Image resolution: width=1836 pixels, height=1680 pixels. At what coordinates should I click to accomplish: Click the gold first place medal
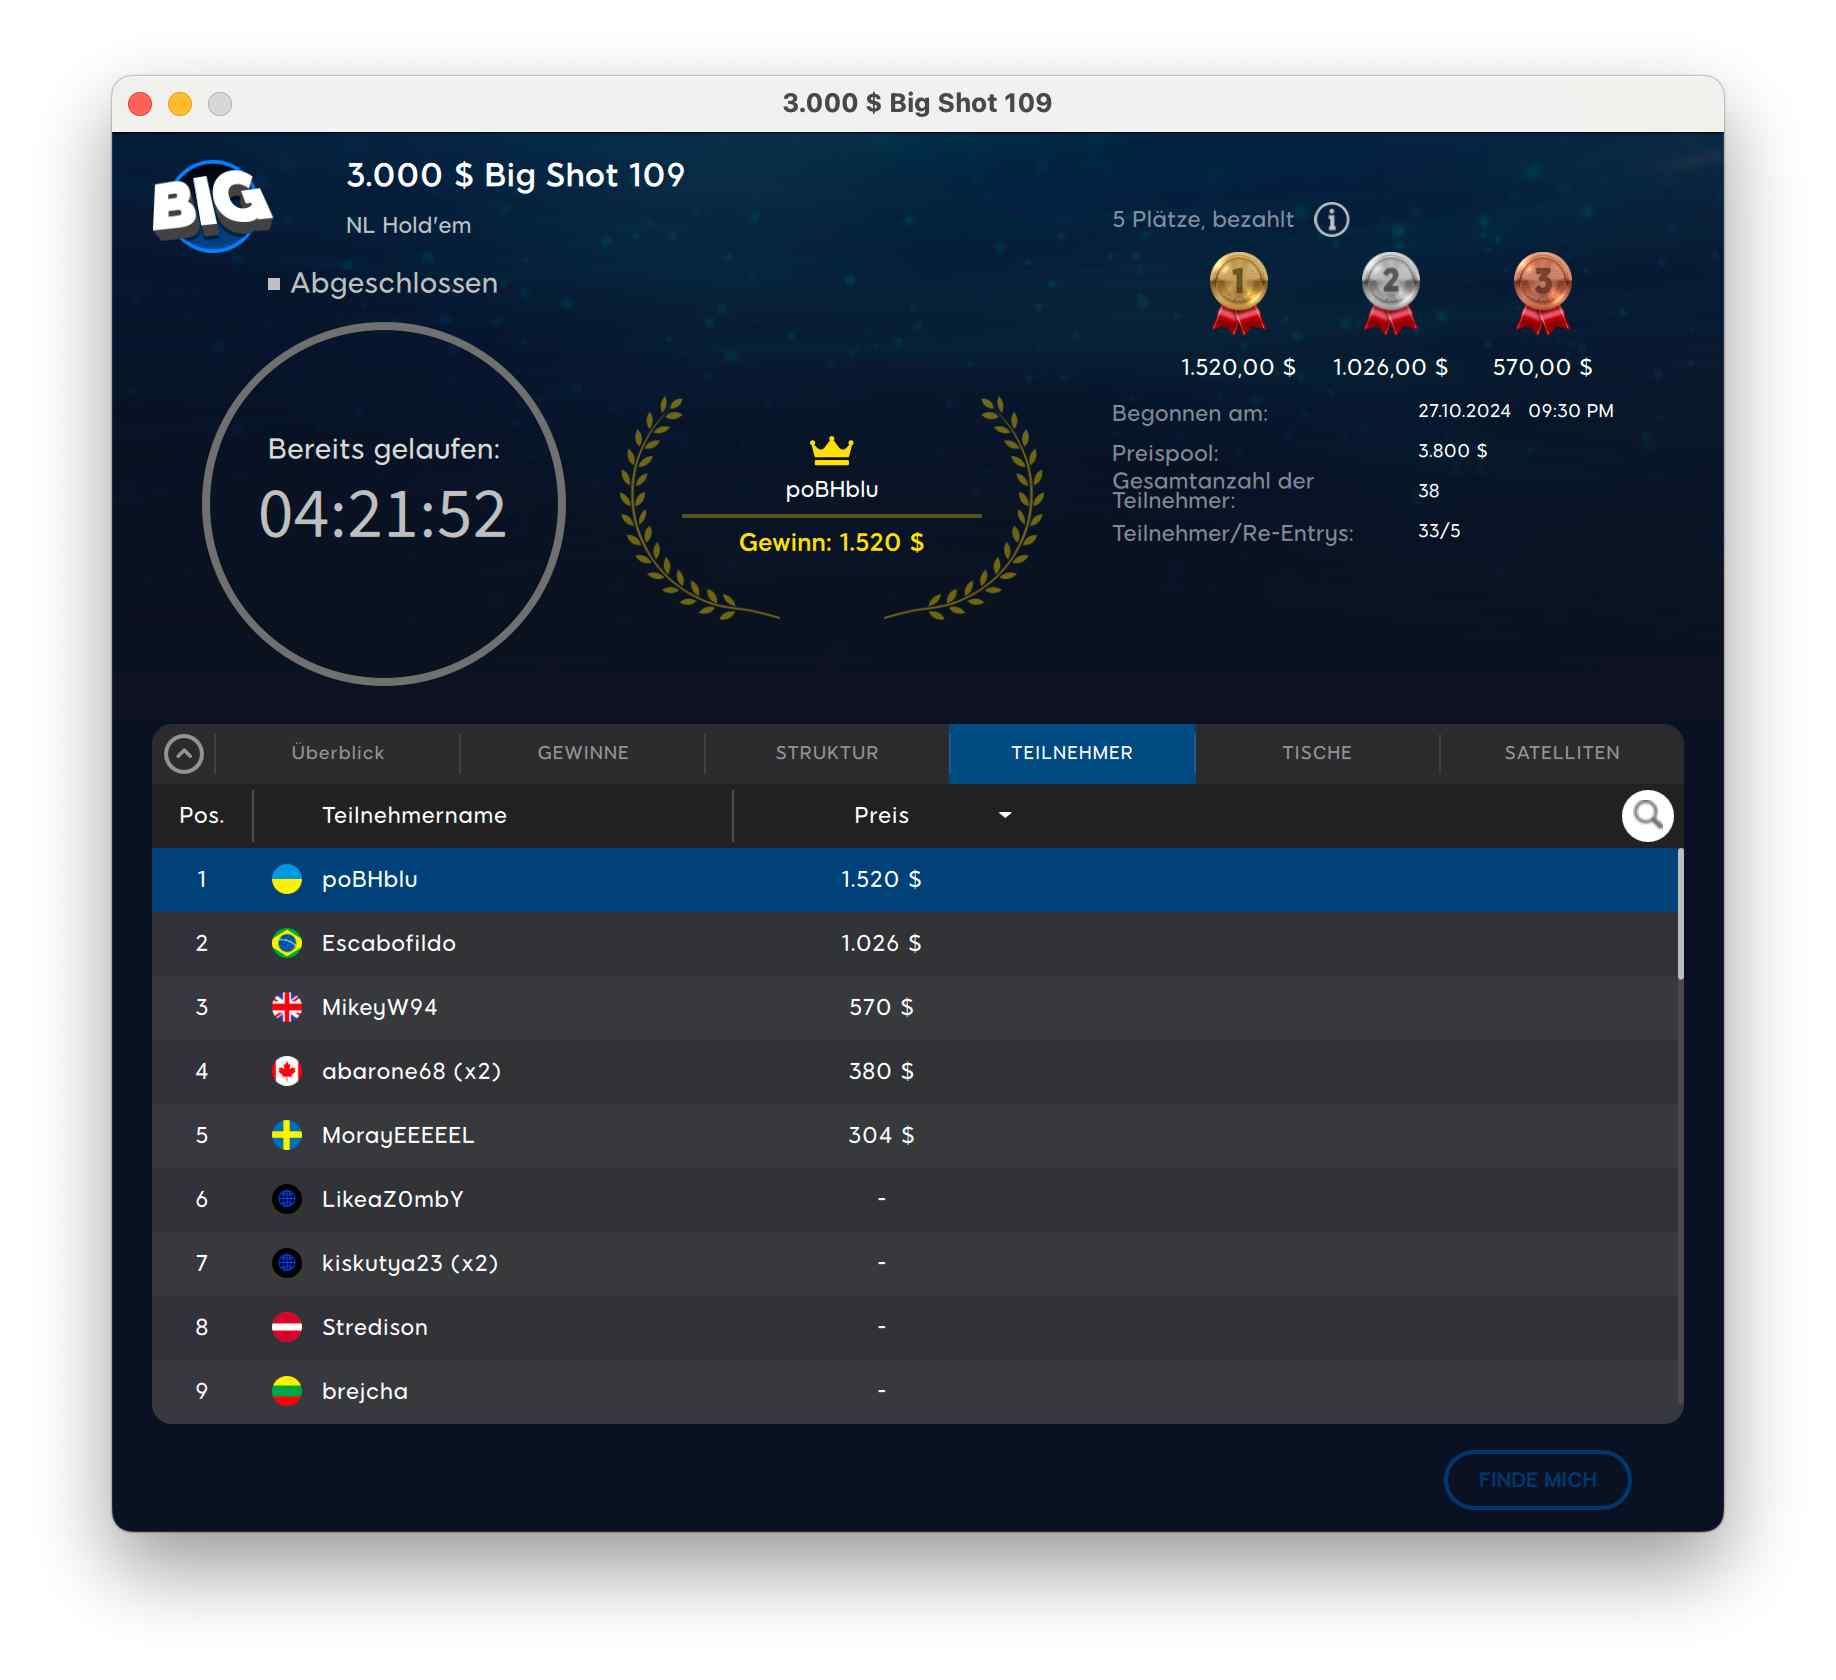tap(1238, 291)
